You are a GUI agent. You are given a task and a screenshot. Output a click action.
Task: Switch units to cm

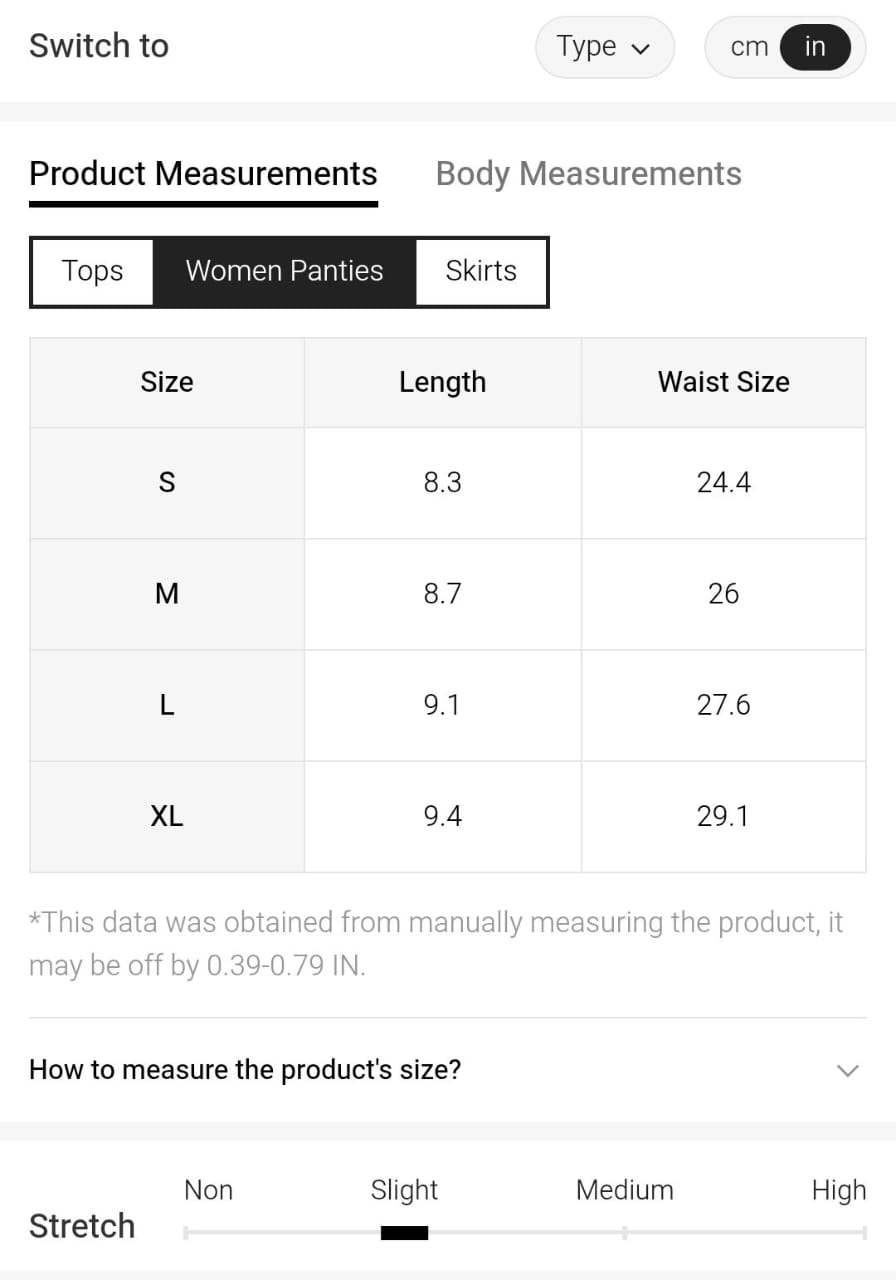coord(748,47)
